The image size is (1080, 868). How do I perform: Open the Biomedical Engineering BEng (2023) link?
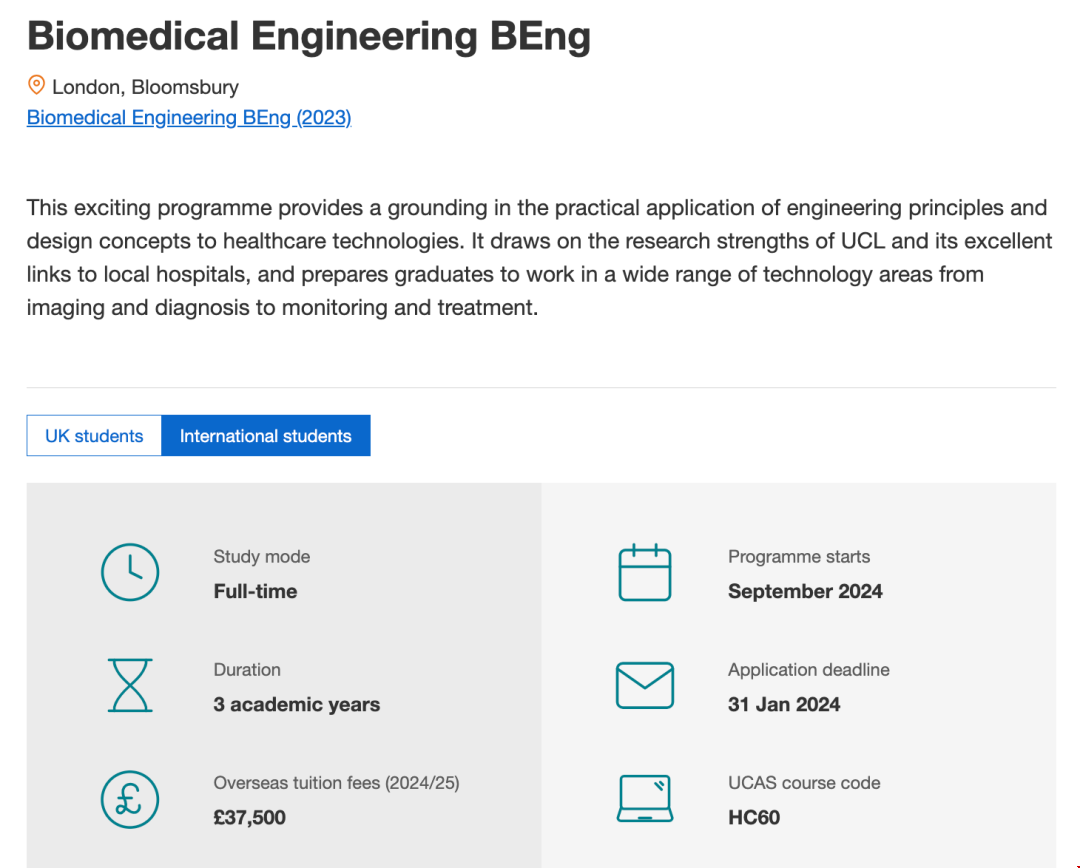189,118
